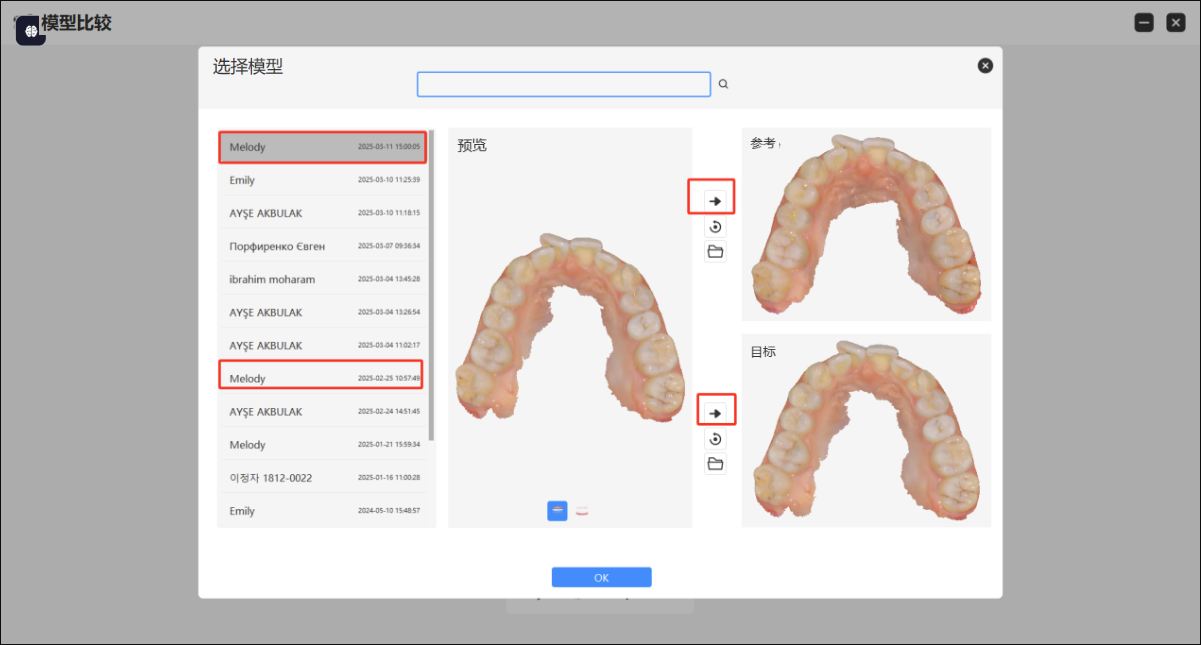This screenshot has height=645, width=1201.
Task: Choose the 이정자 1812-0022 entry
Action: (x=321, y=478)
